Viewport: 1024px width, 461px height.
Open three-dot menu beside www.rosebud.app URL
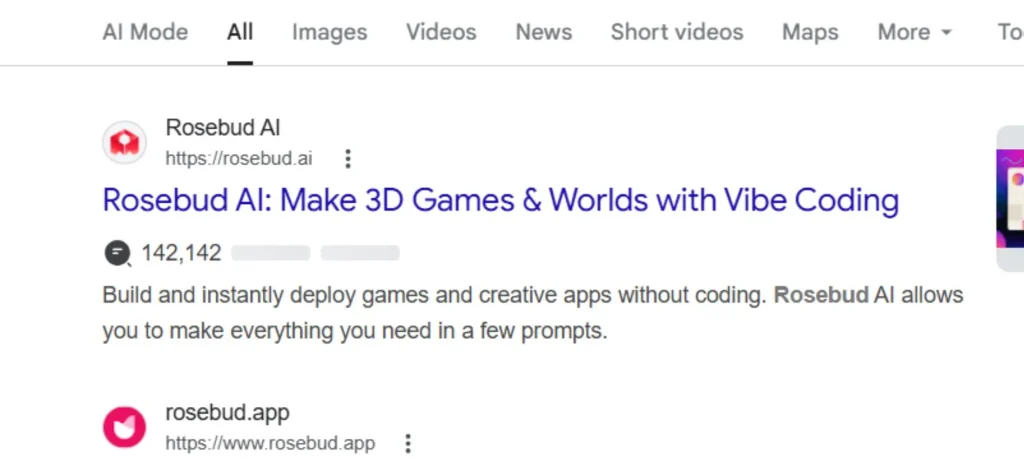pos(407,443)
